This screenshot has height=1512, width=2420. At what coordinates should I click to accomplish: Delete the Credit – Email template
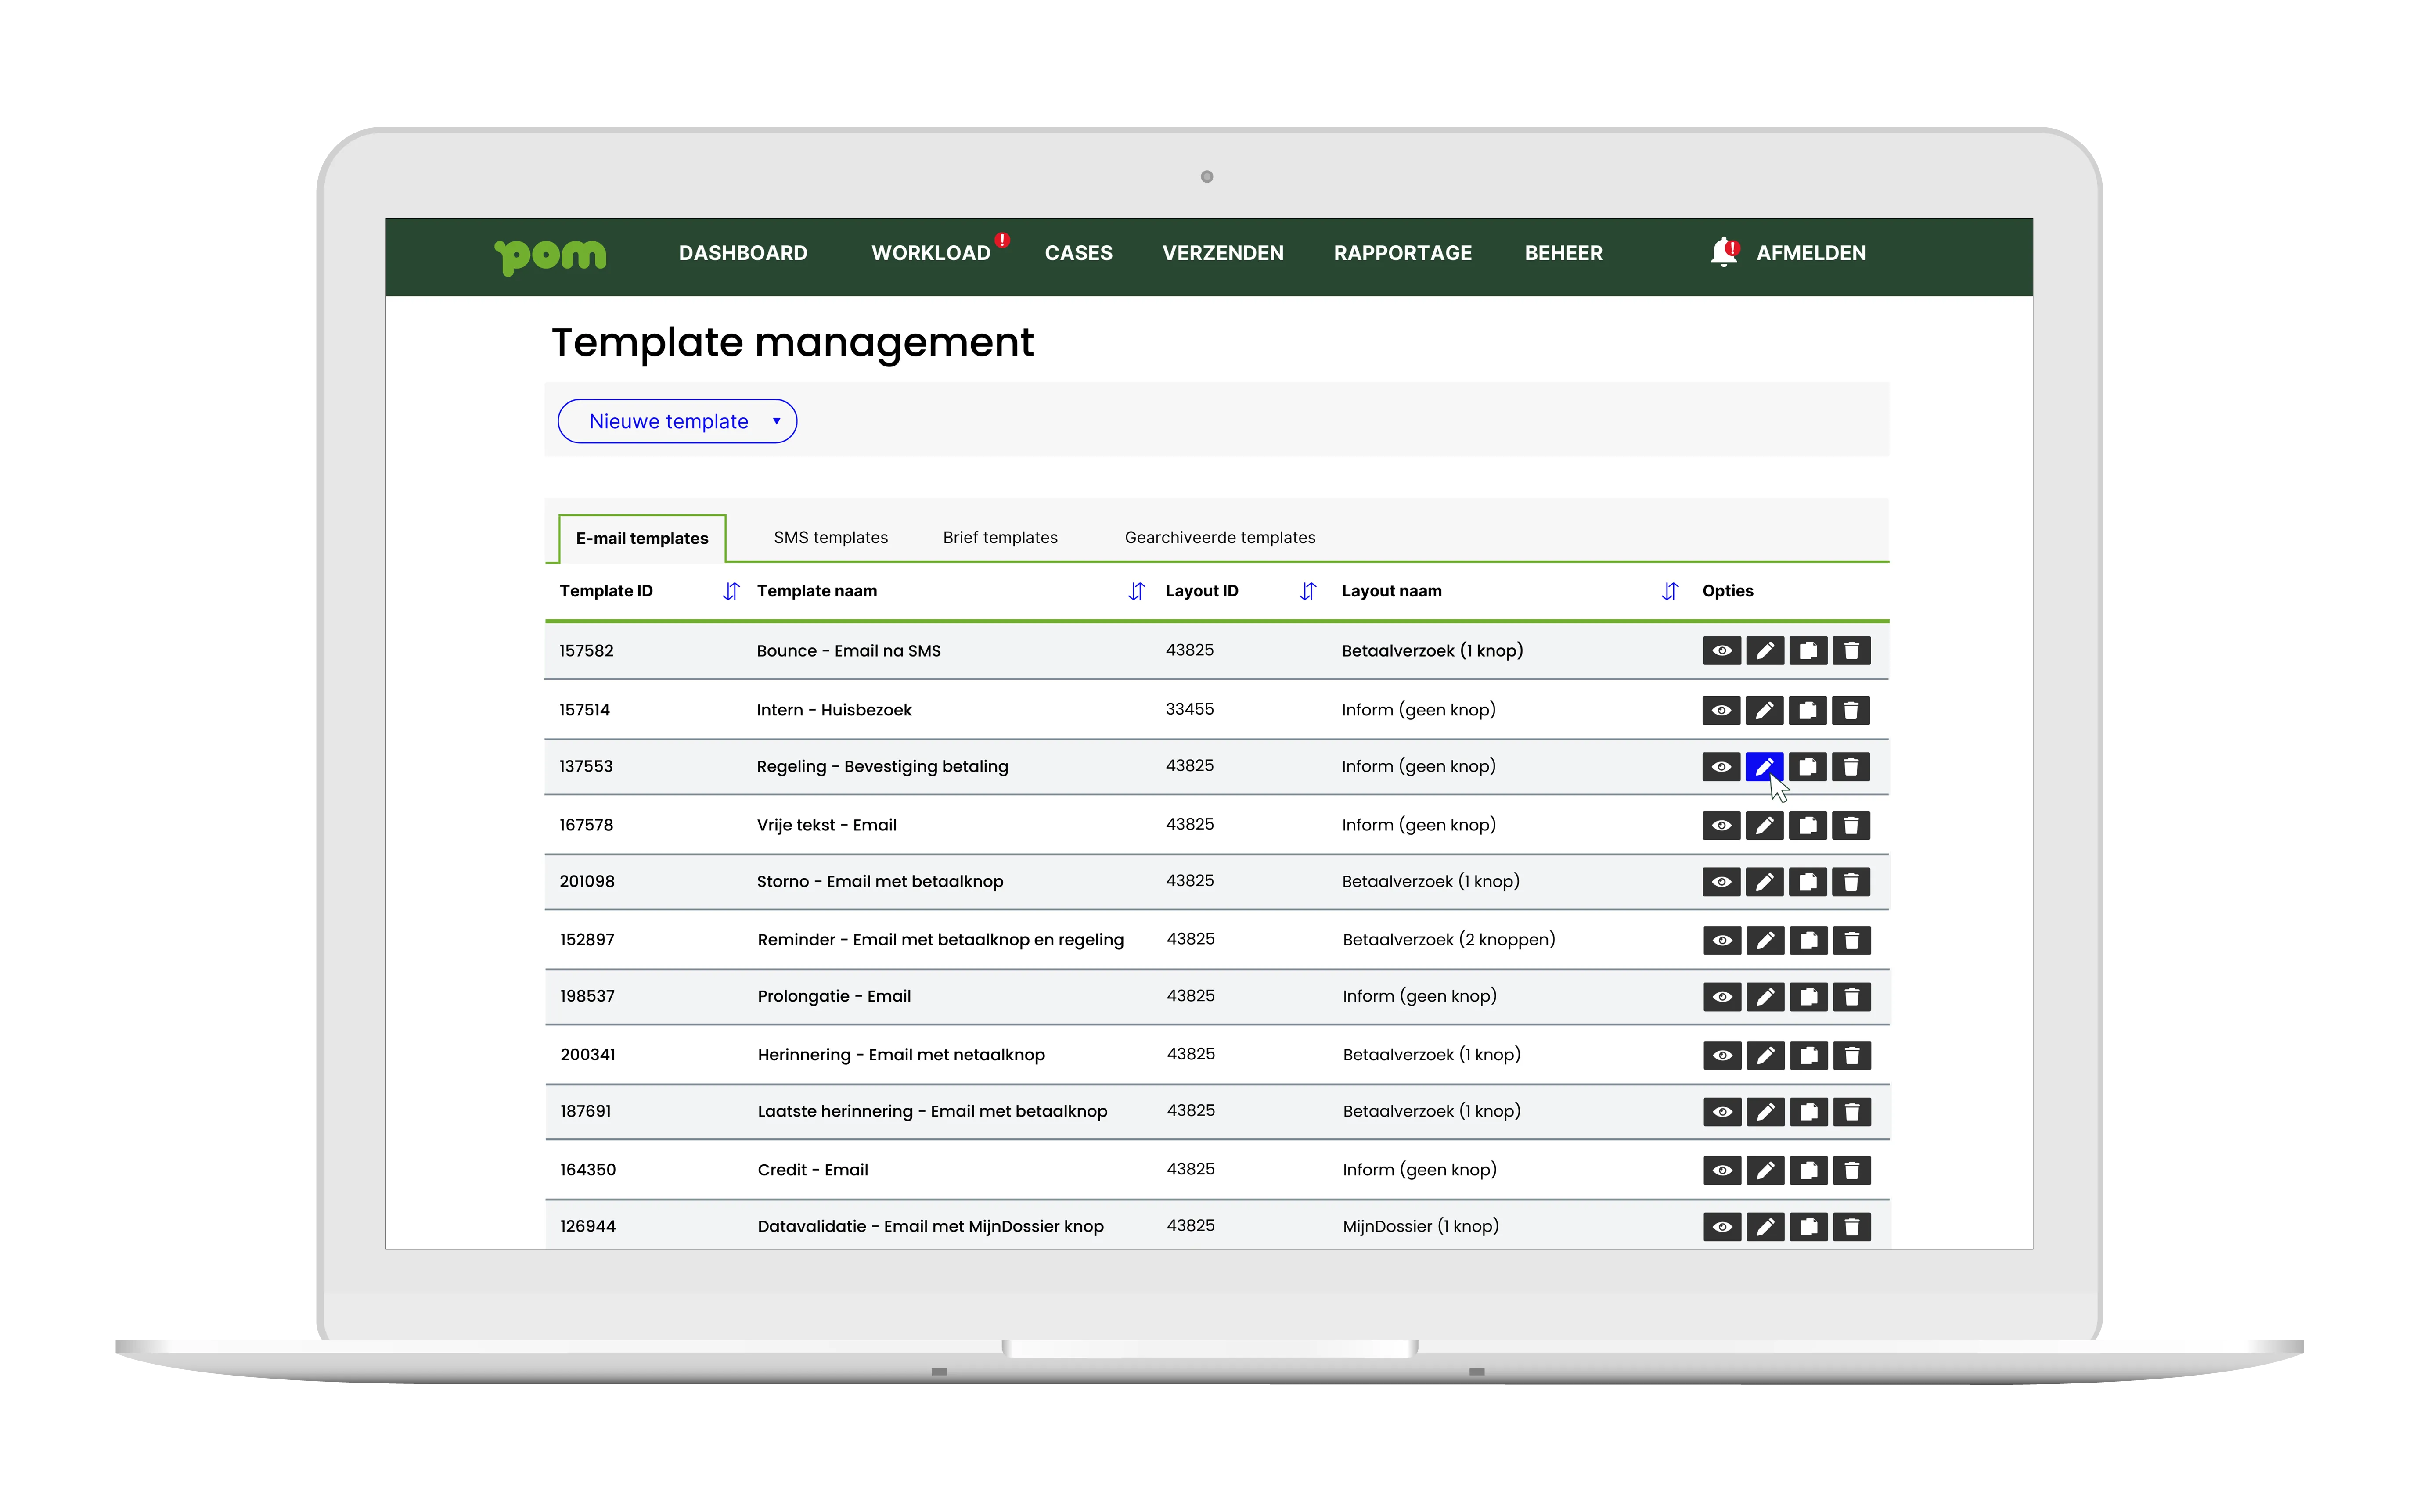pos(1852,1170)
